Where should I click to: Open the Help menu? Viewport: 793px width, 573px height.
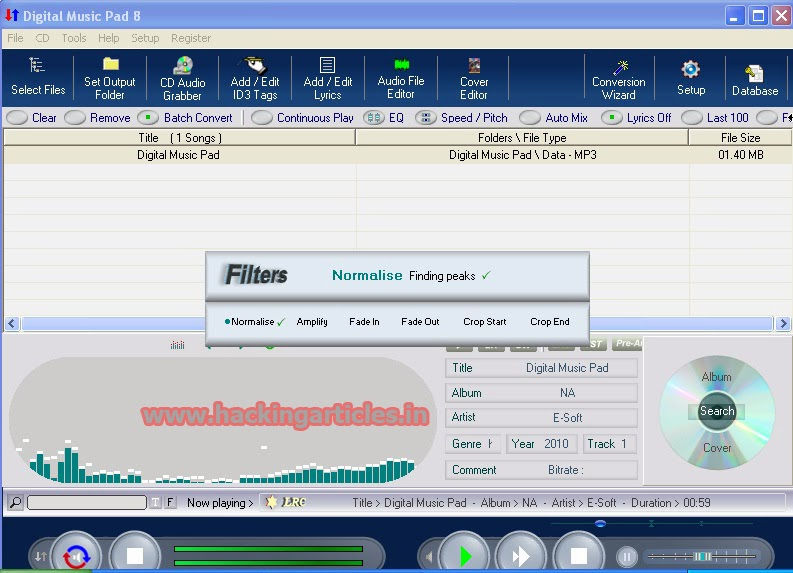click(109, 38)
